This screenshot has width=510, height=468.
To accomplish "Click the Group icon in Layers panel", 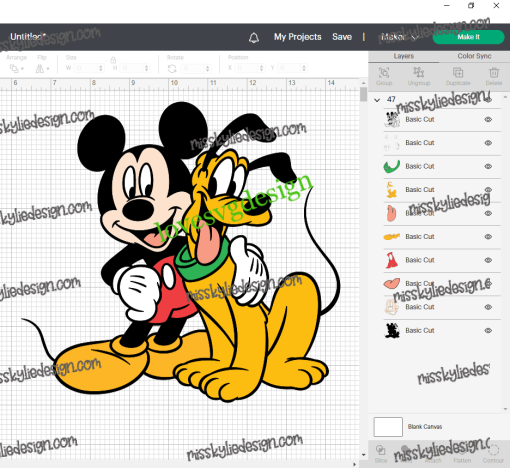I will (384, 73).
